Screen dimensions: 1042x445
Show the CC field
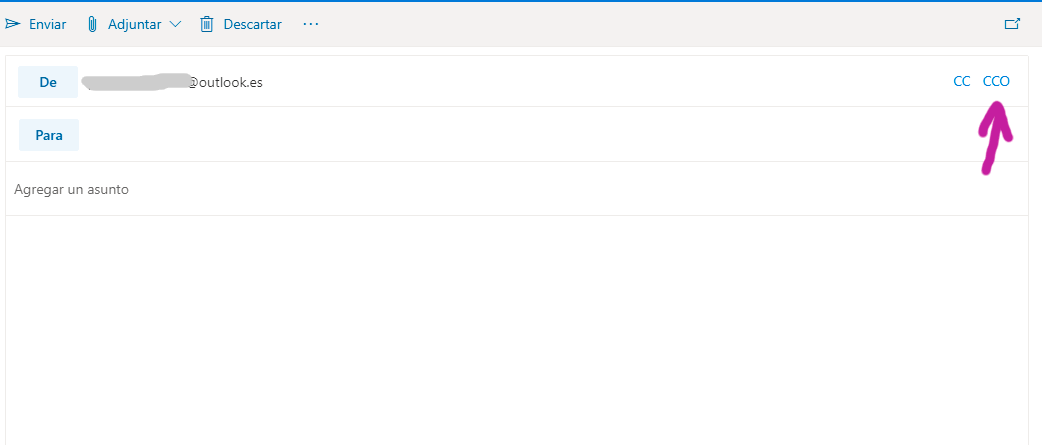[962, 82]
